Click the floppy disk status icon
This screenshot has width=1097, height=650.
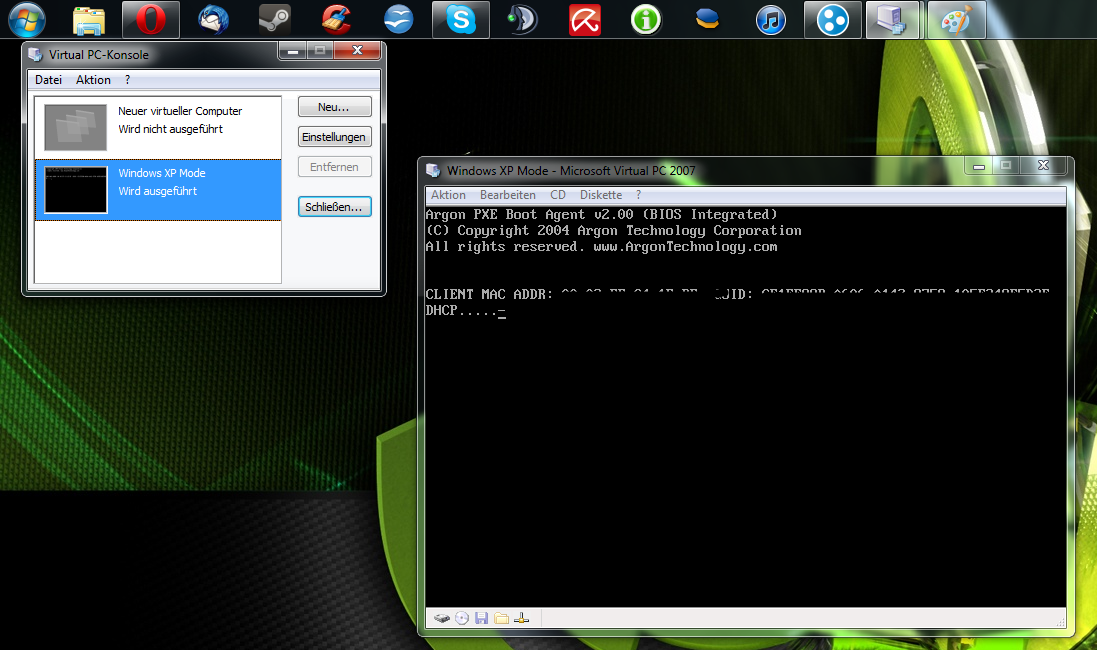coord(481,618)
